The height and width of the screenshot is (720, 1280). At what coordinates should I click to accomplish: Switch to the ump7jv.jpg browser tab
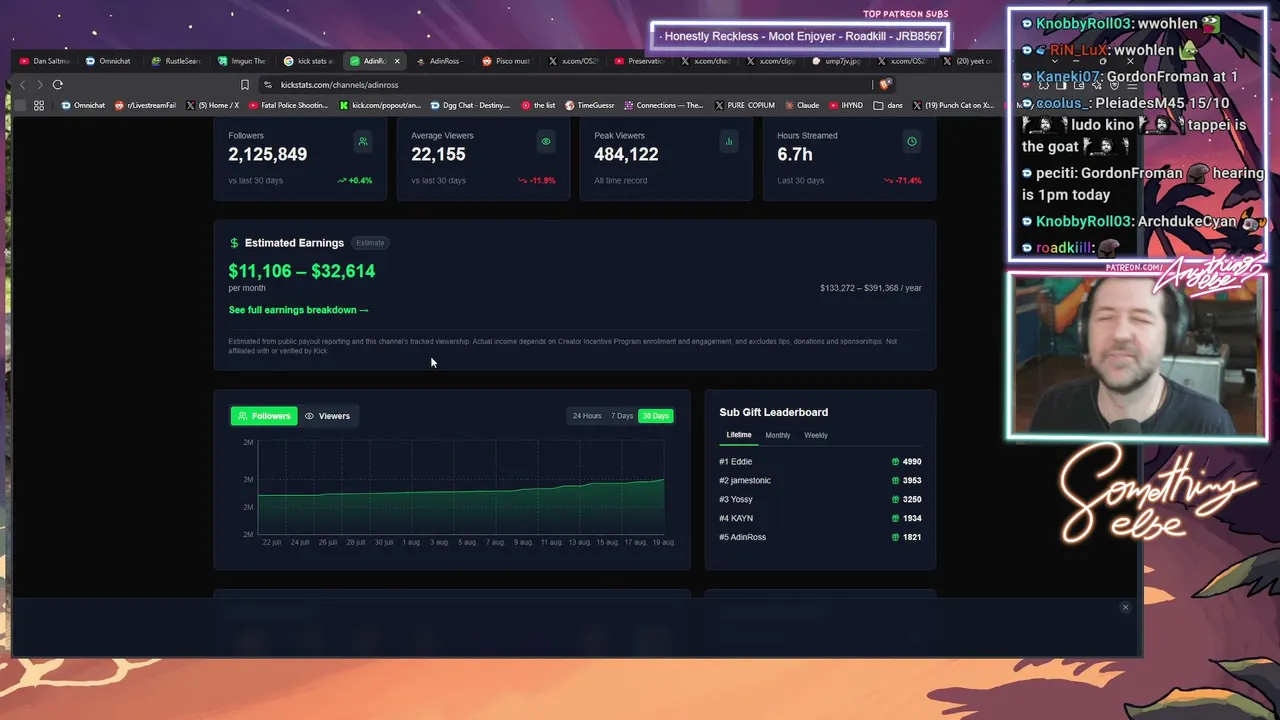(x=836, y=61)
